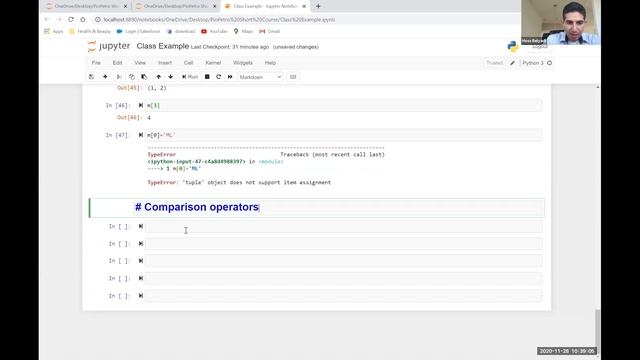Click the webcam video thumbnail

point(560,22)
